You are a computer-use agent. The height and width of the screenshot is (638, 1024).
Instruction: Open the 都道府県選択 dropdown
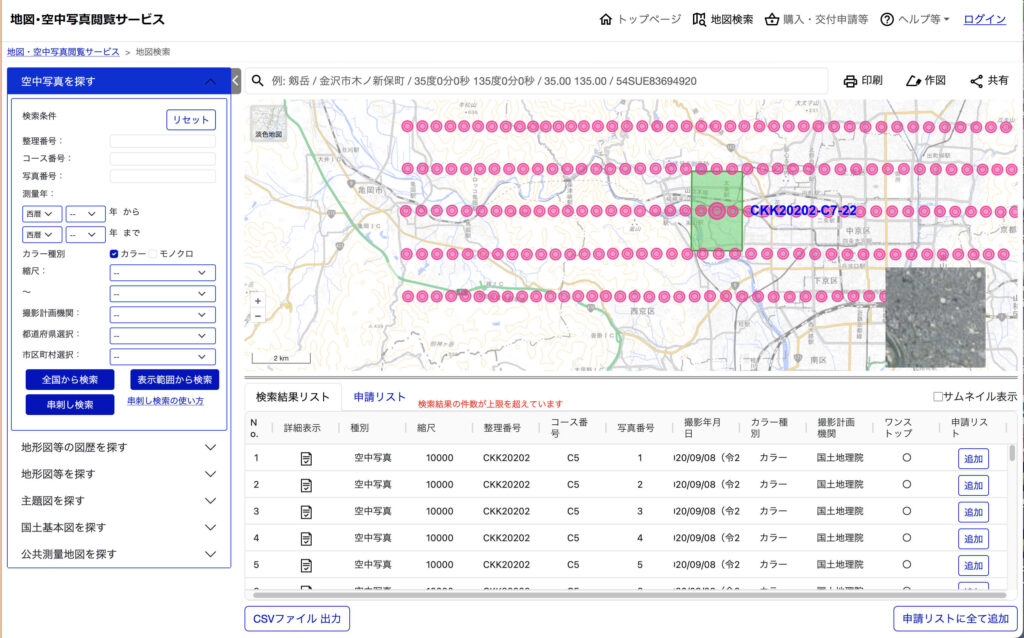(x=163, y=335)
